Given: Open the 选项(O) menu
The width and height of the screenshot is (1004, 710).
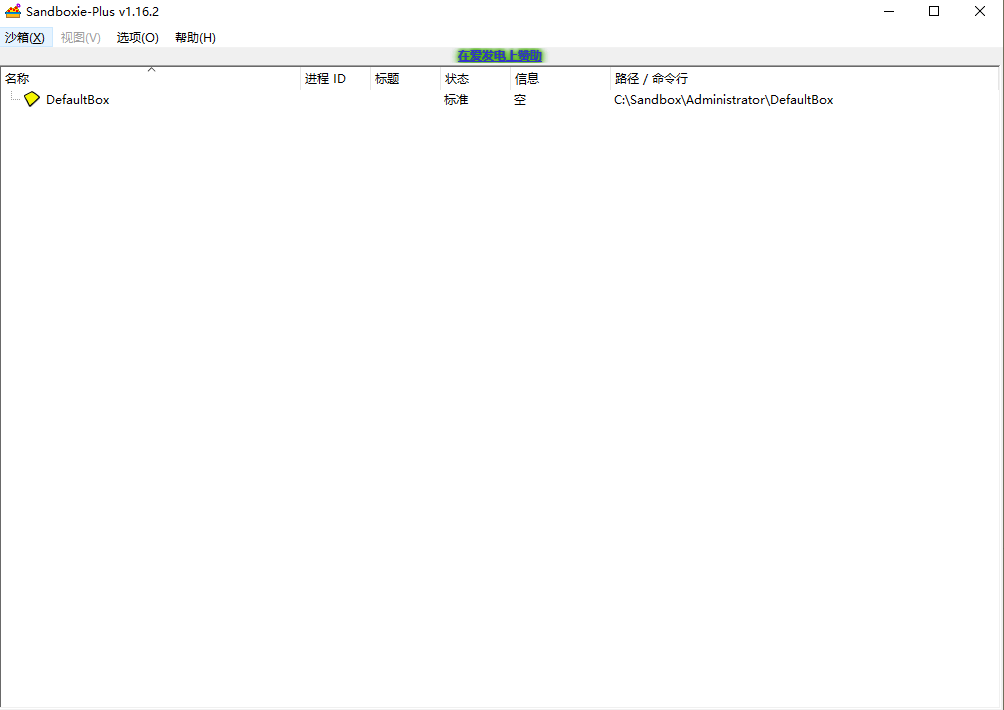Looking at the screenshot, I should point(138,37).
